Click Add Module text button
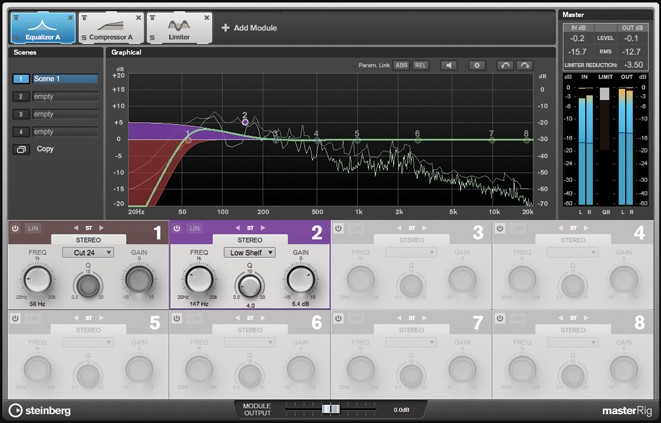Screen dimensions: 661x423 click(255, 28)
